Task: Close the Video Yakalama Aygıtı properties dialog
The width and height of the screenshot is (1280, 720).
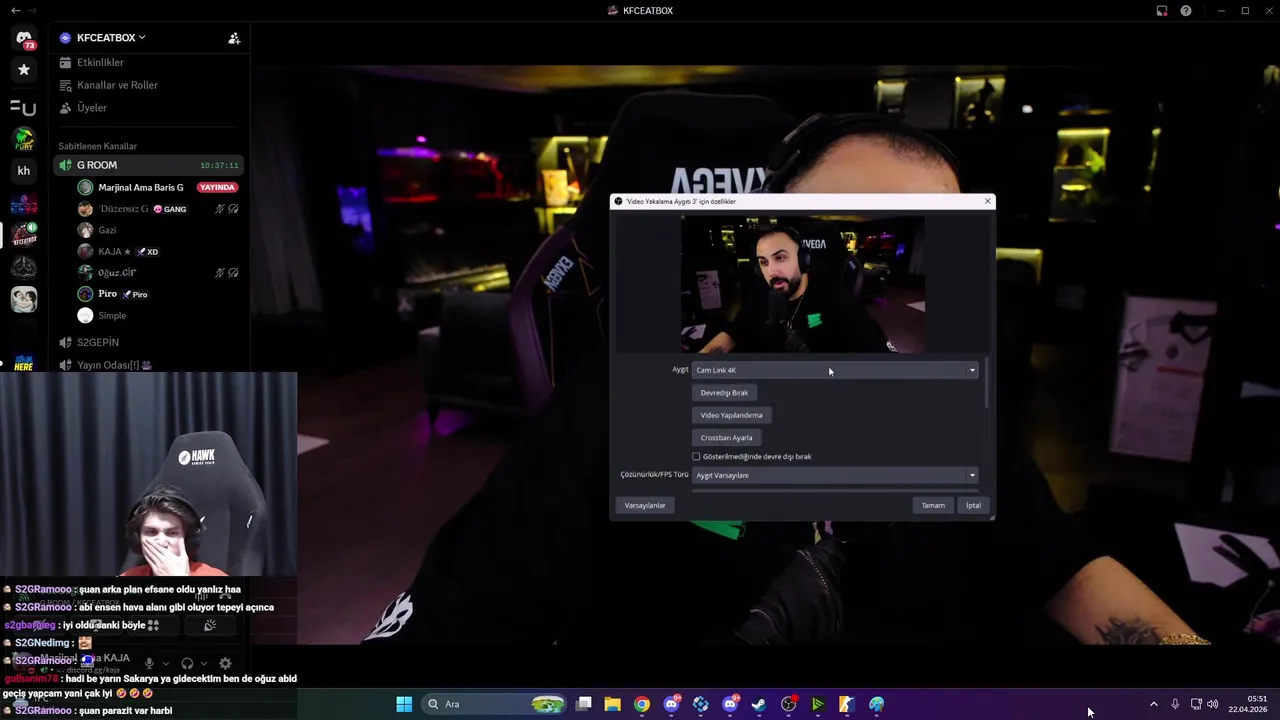Action: pyautogui.click(x=987, y=201)
